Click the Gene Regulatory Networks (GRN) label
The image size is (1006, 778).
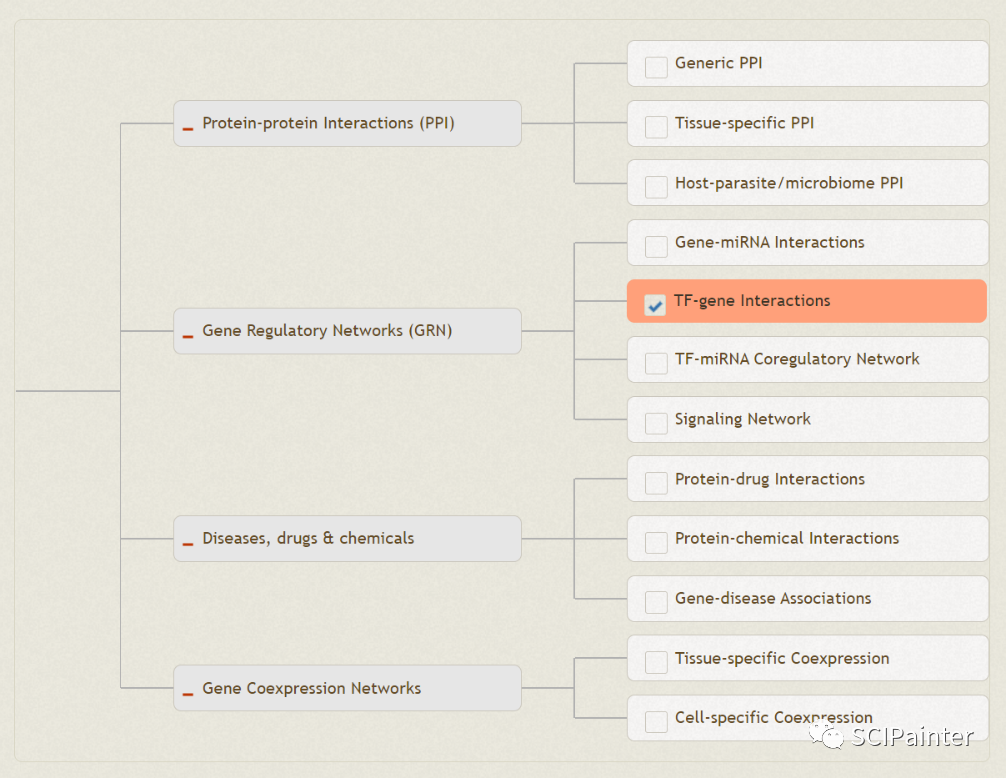click(327, 330)
